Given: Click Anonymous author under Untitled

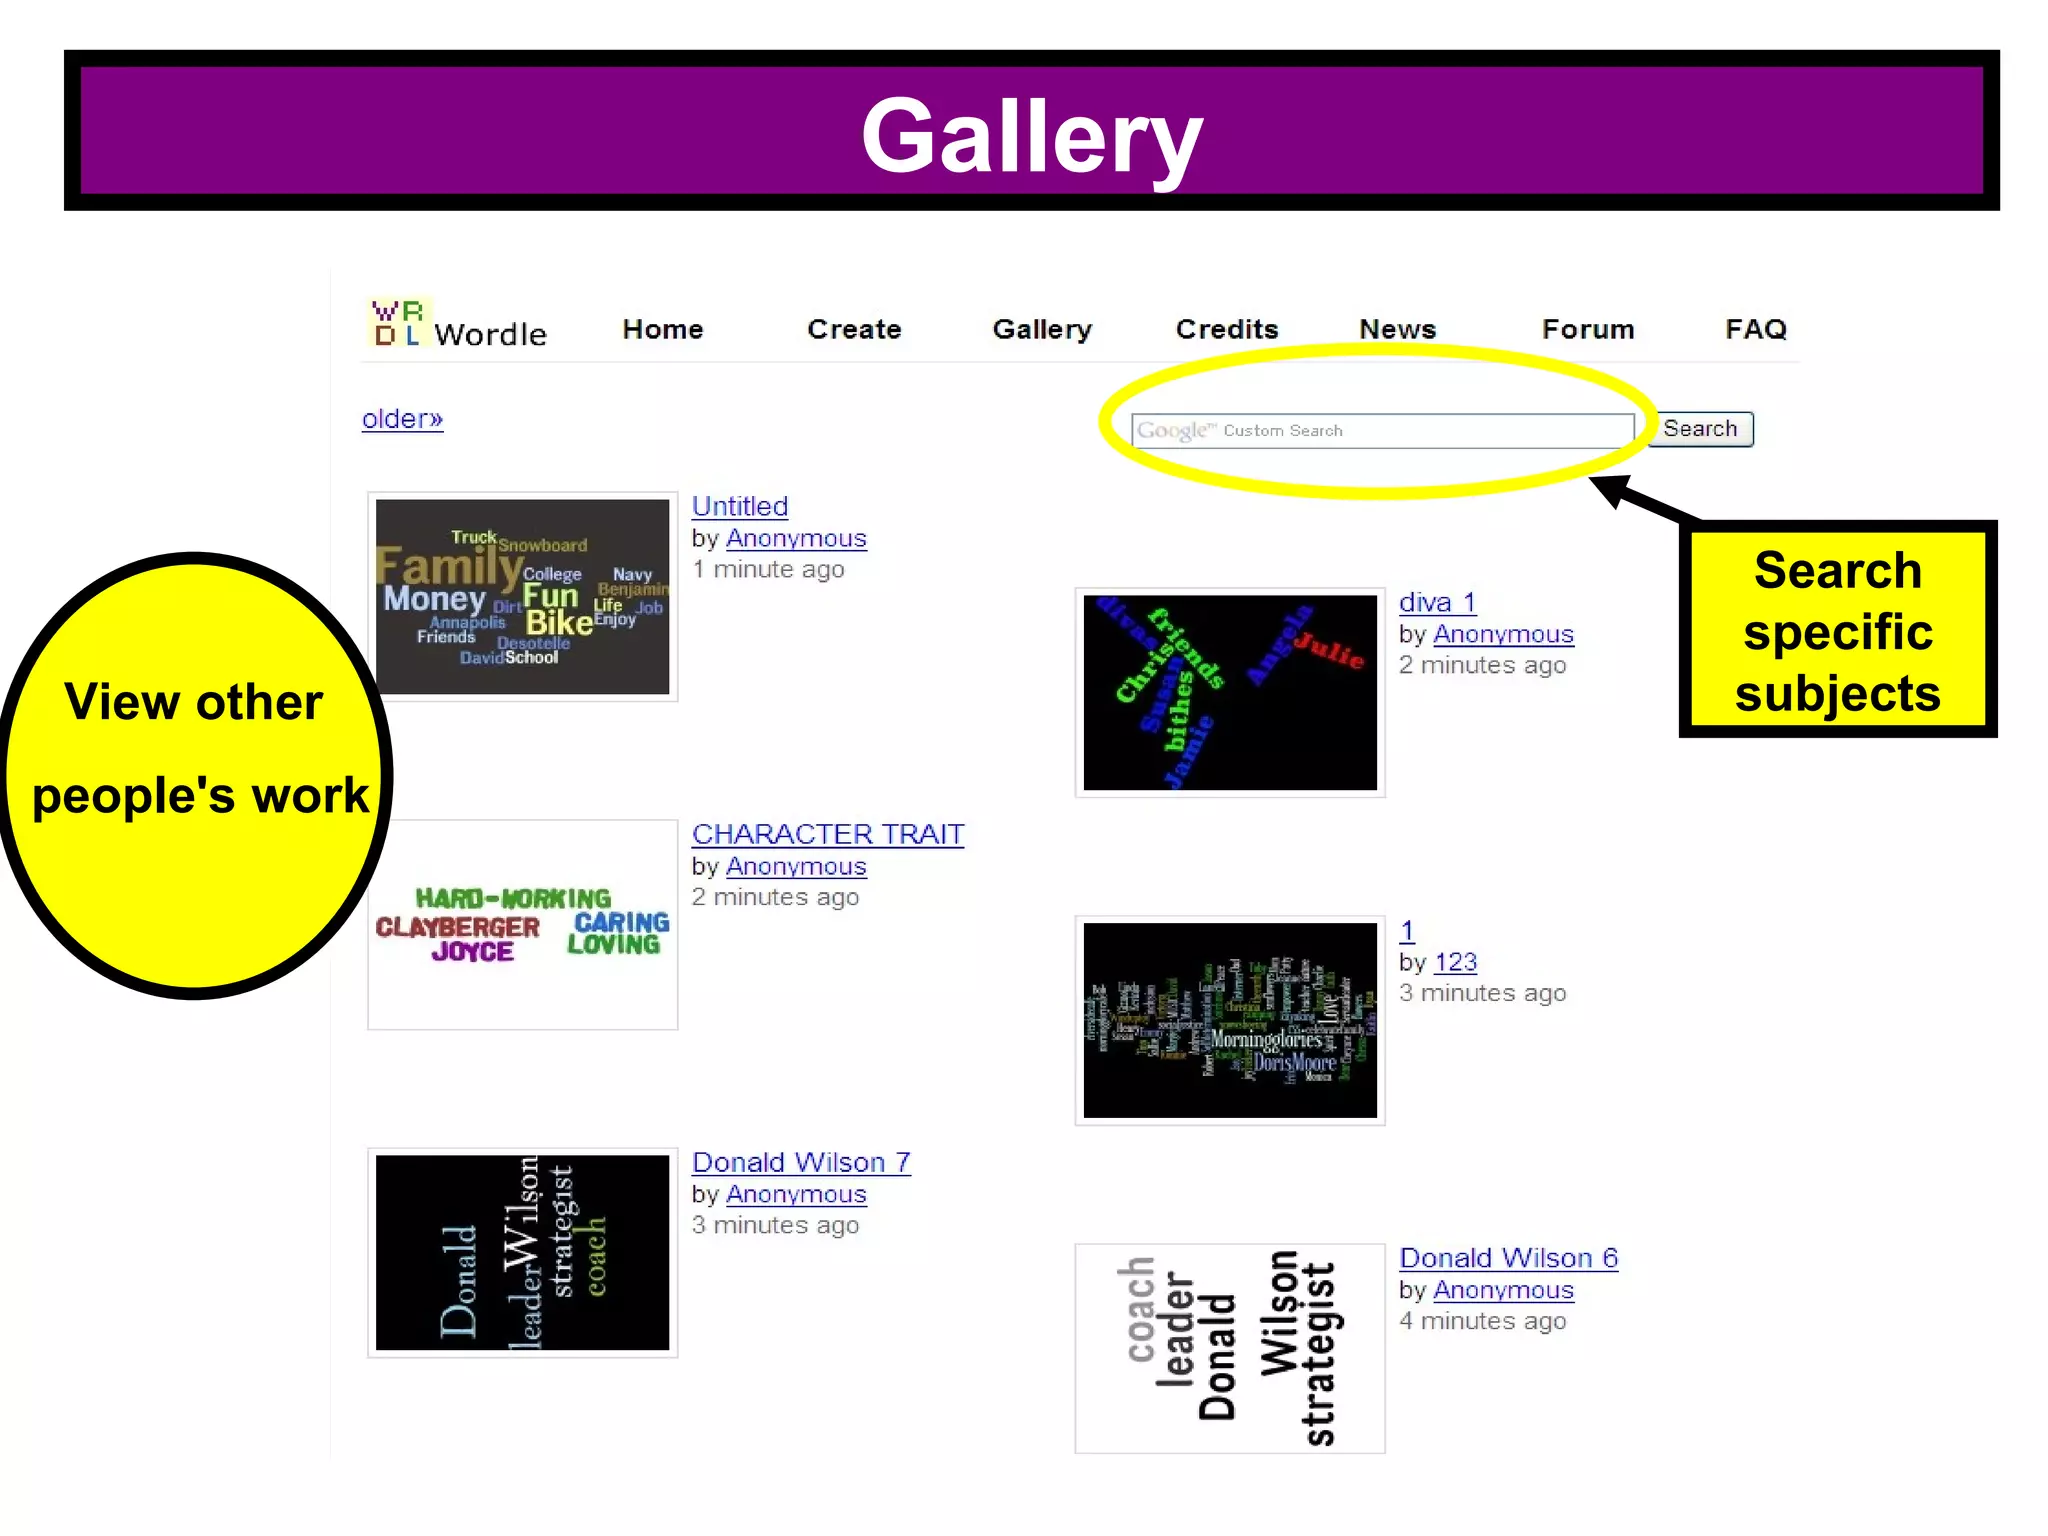Looking at the screenshot, I should point(796,538).
